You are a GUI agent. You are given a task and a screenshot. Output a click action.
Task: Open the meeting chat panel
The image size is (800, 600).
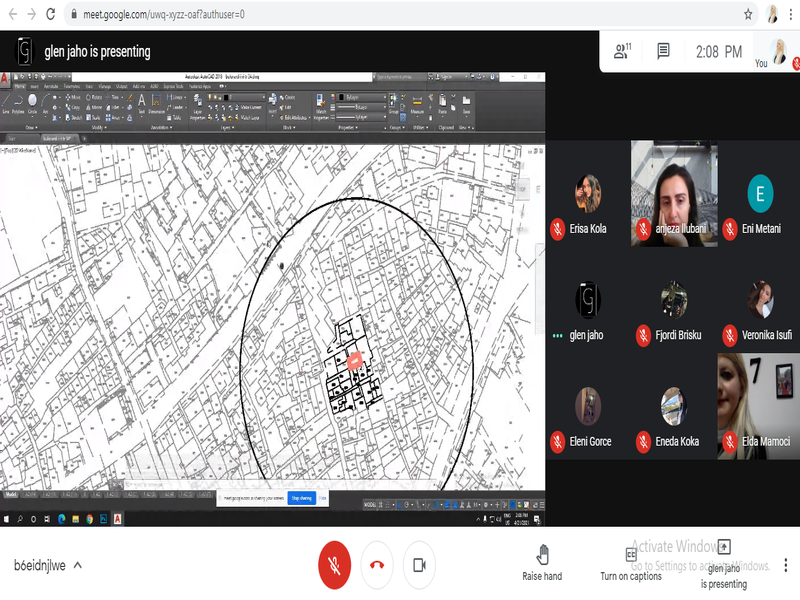pos(663,50)
